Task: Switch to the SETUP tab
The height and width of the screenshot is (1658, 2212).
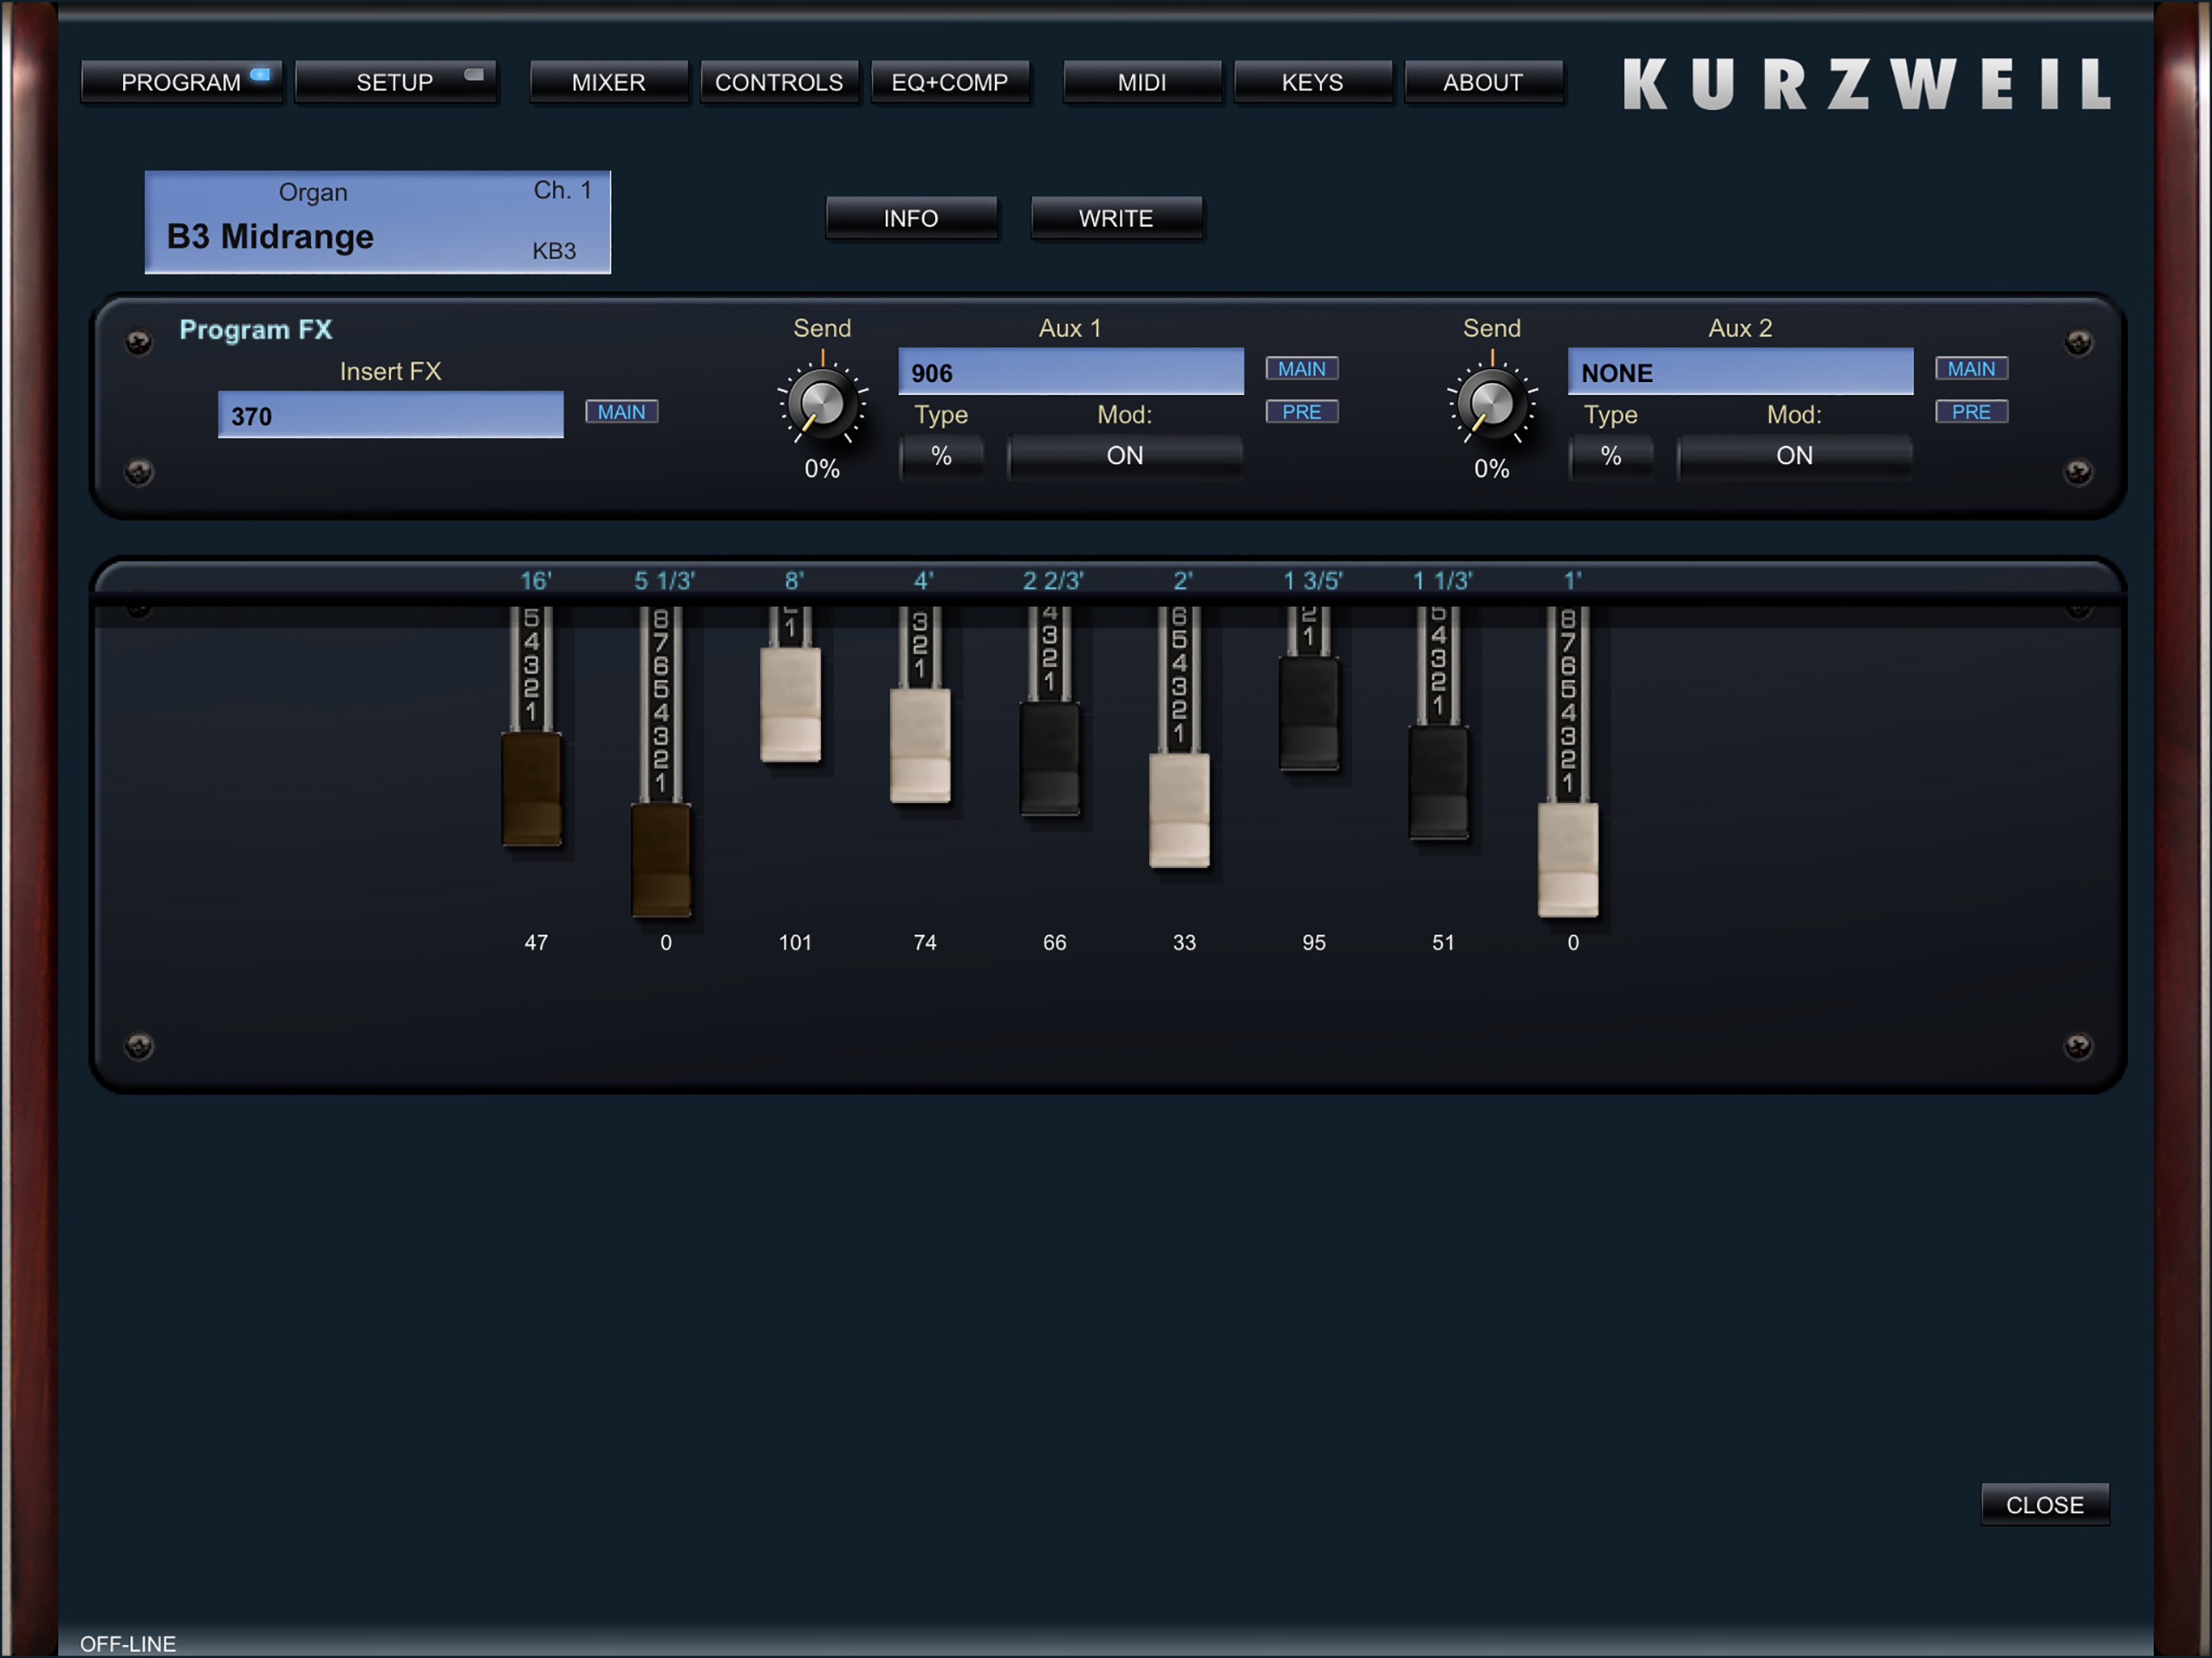Action: click(x=395, y=82)
